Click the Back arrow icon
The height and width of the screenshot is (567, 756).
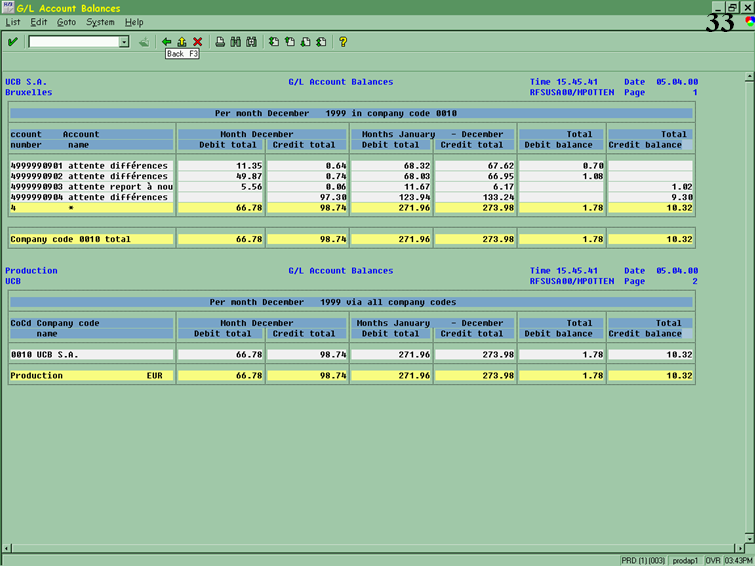167,42
